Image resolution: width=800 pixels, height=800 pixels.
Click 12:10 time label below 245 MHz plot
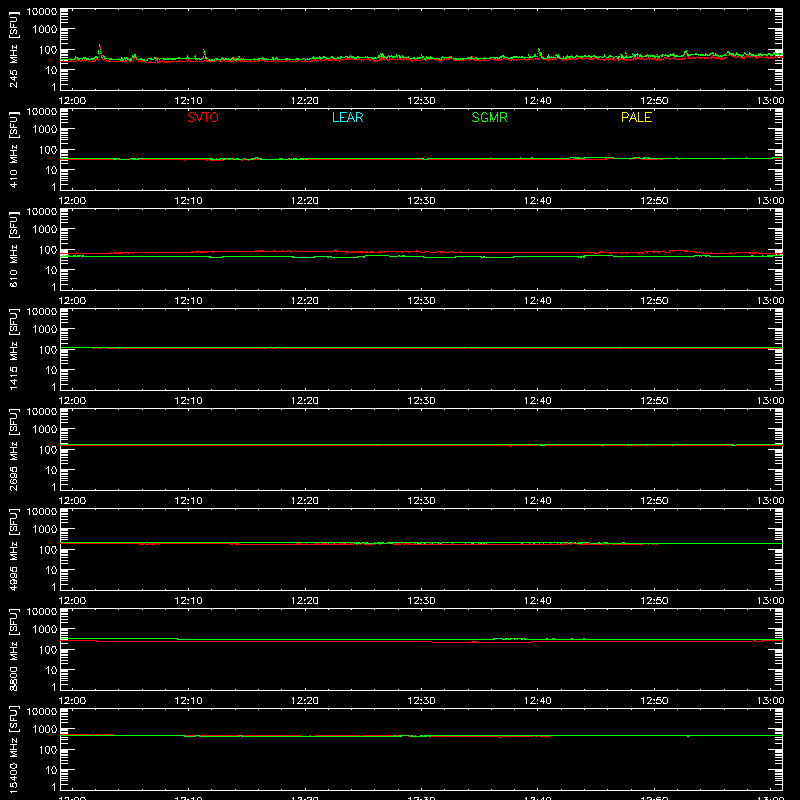tap(188, 101)
